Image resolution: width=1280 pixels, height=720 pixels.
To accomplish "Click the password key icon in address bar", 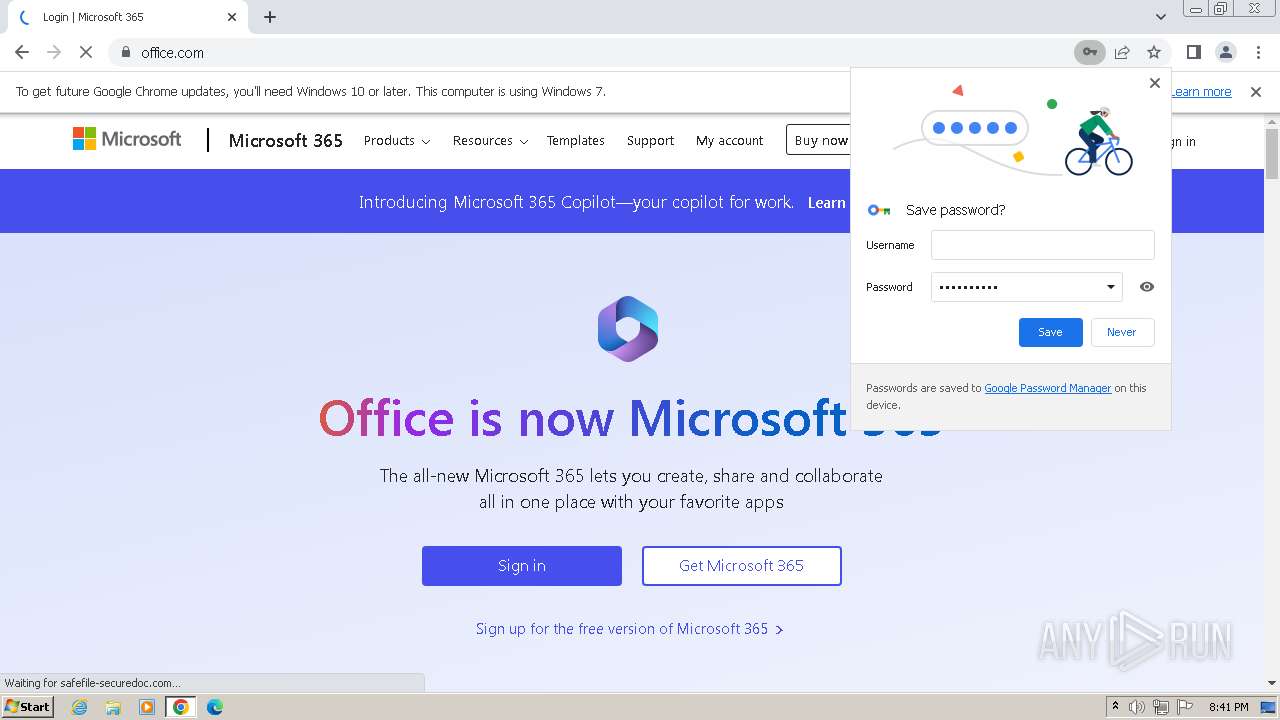I will 1090,52.
